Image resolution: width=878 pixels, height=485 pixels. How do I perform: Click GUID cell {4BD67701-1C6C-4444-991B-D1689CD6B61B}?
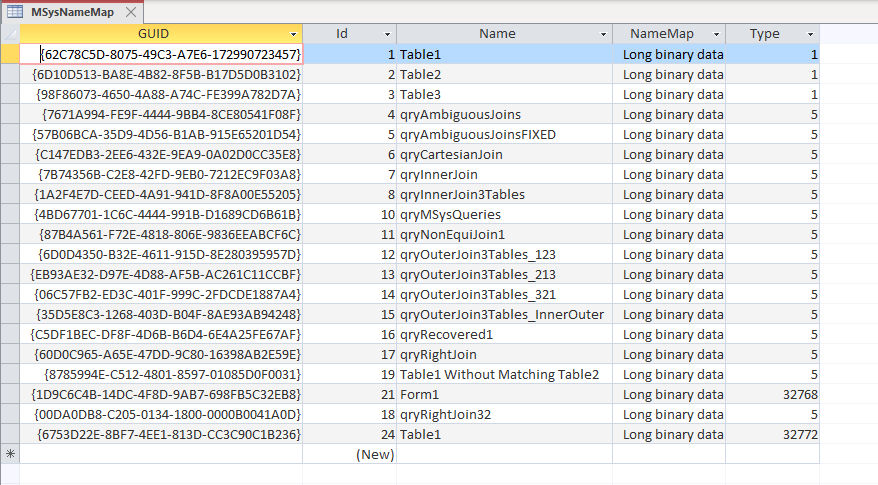[x=161, y=214]
